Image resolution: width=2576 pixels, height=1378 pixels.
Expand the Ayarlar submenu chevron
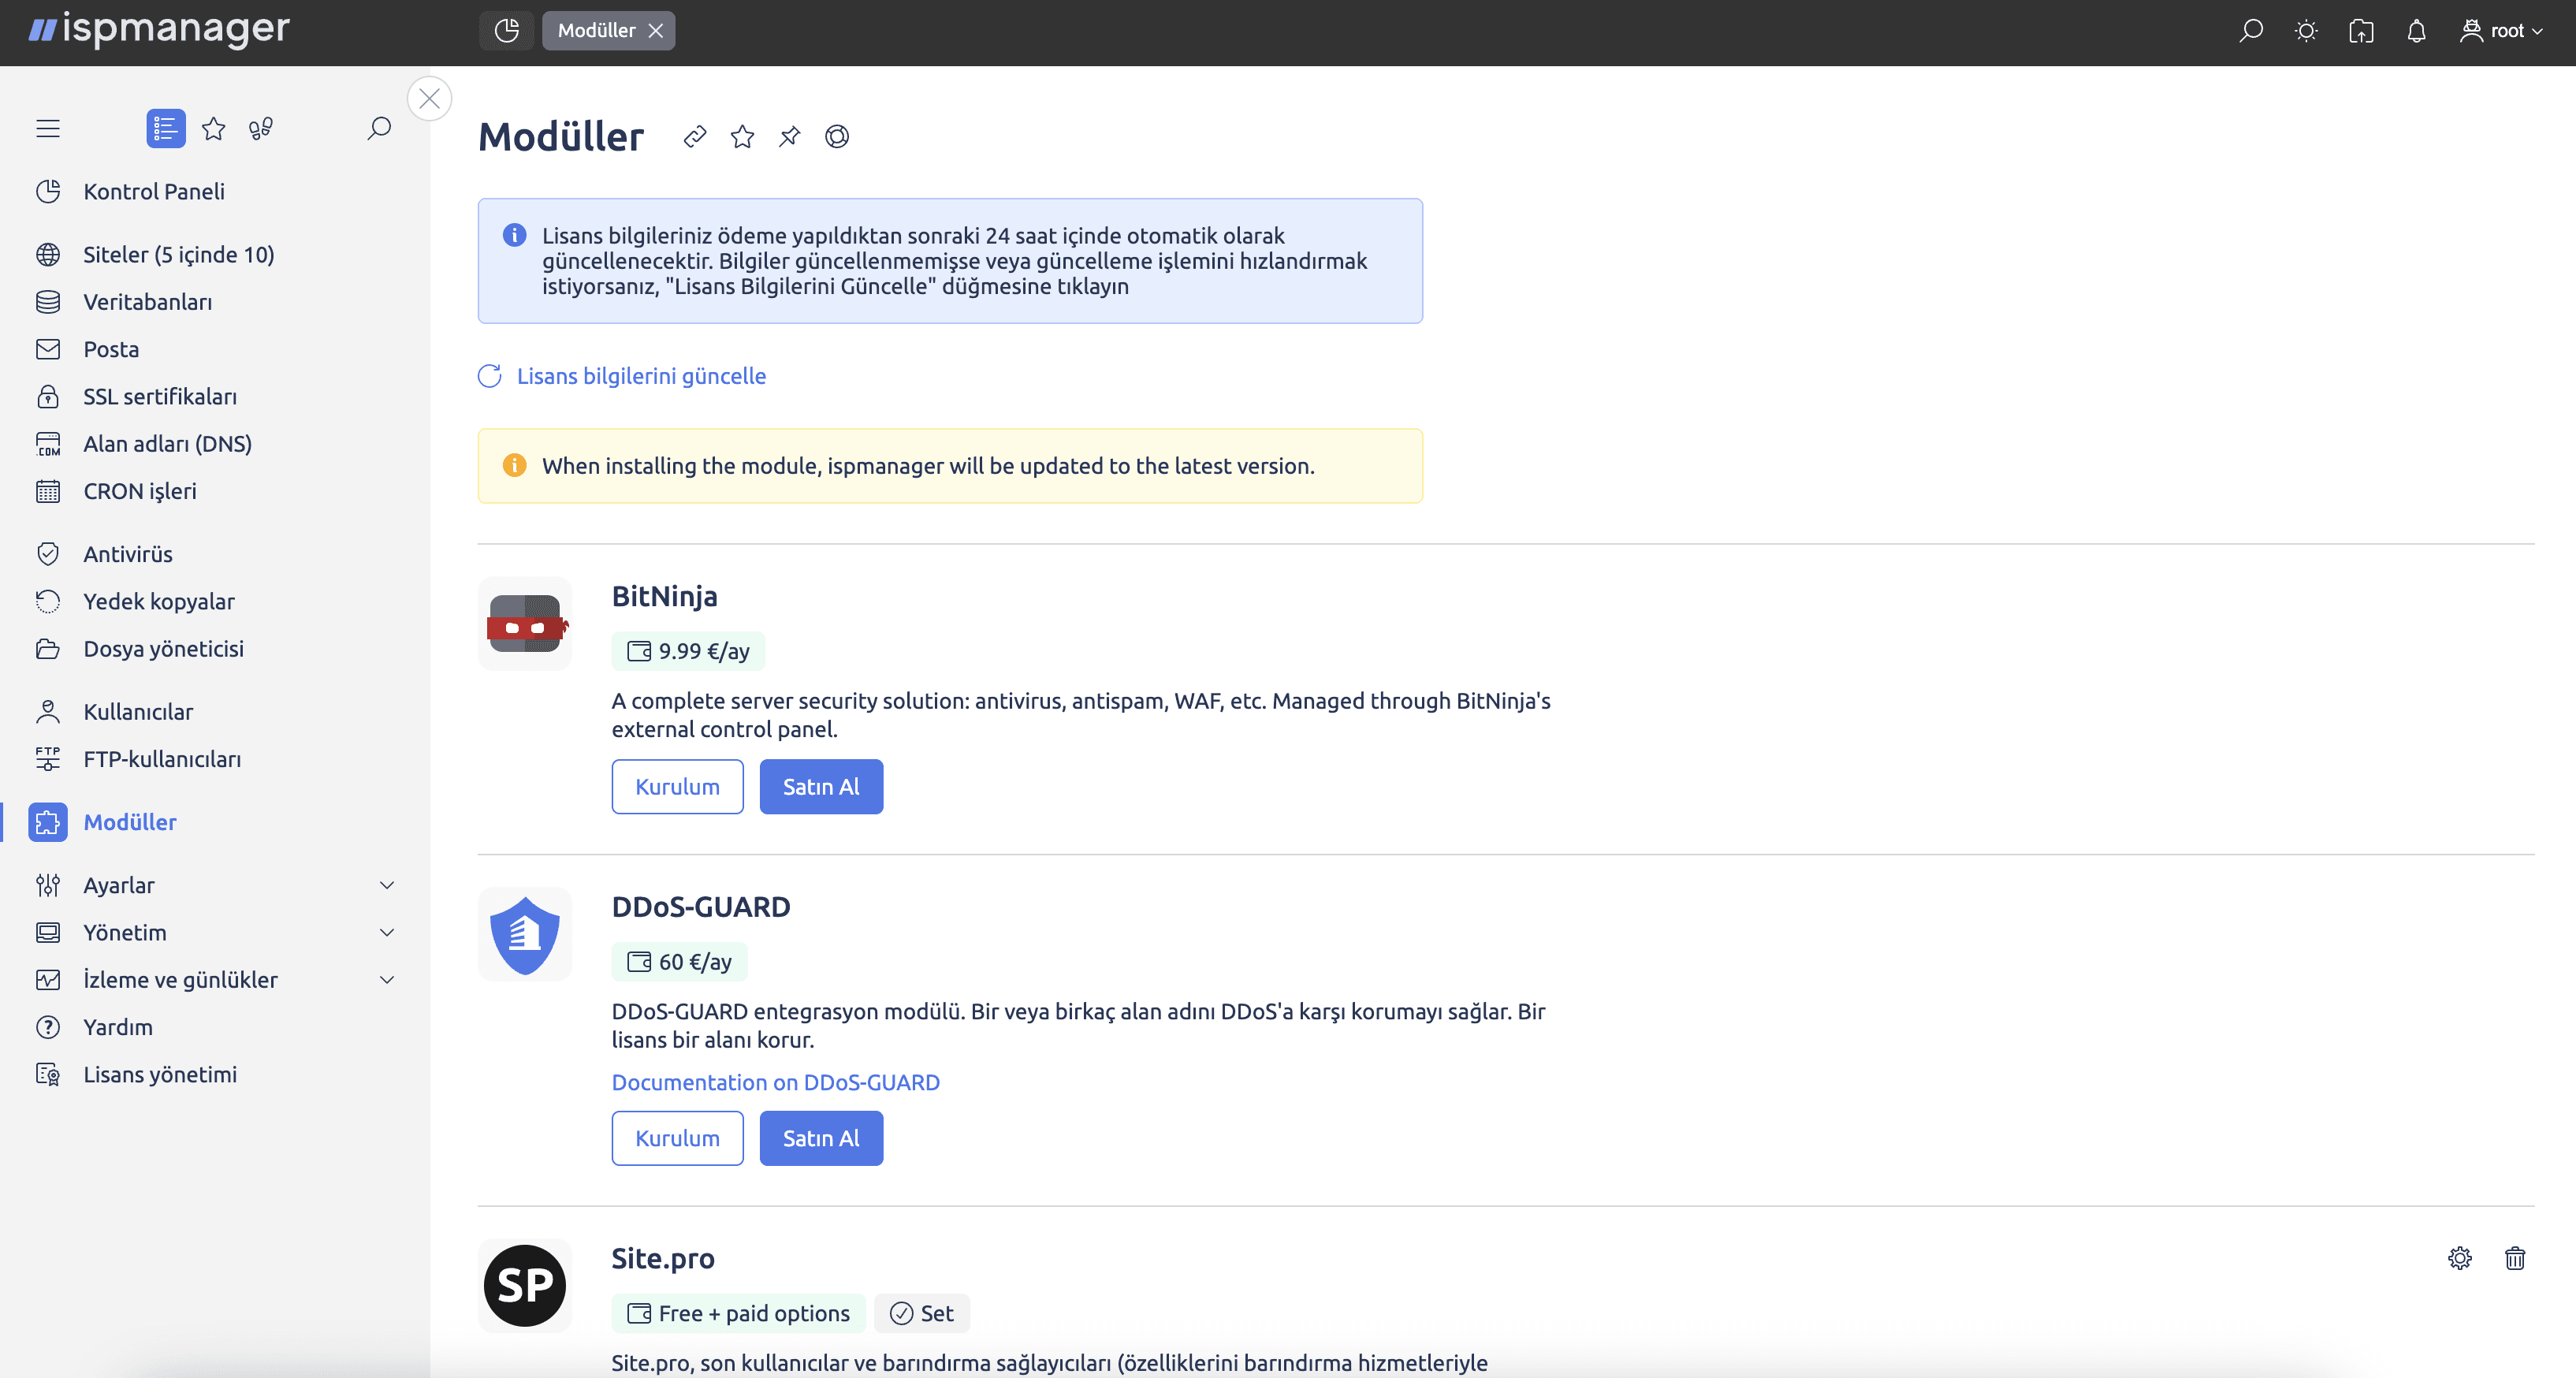coord(387,885)
